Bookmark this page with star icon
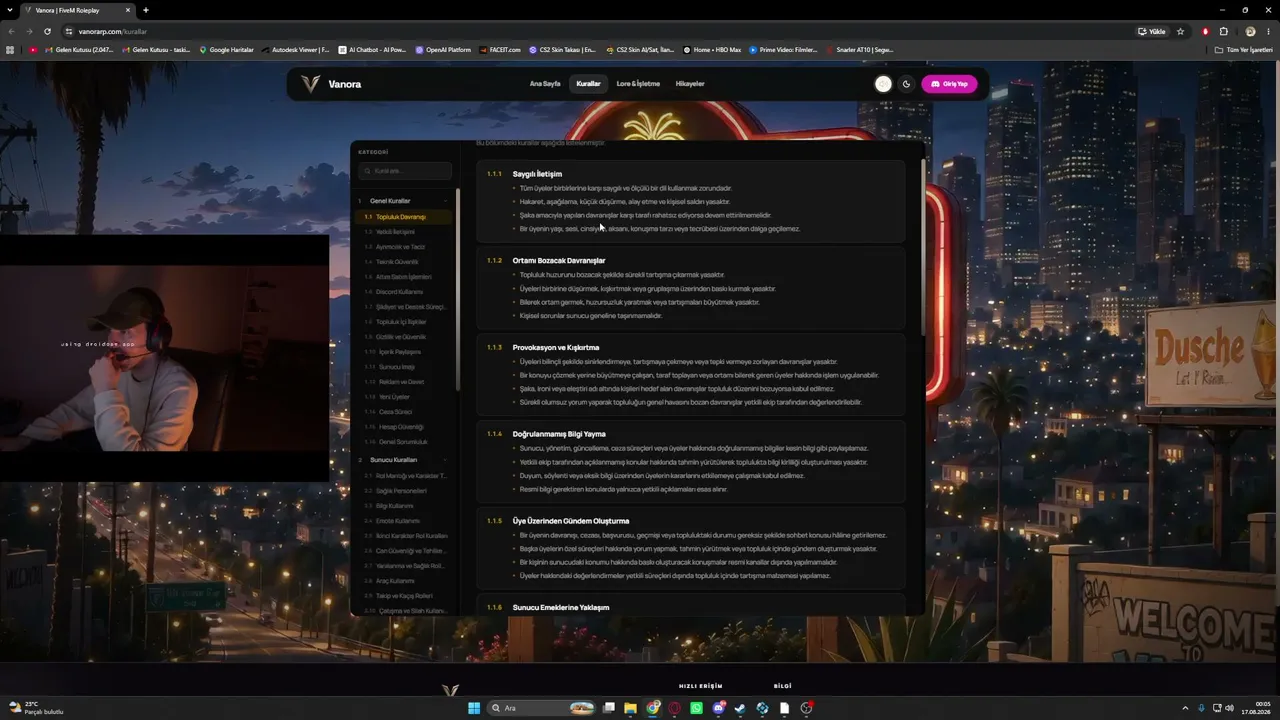Viewport: 1280px width, 720px height. (x=1180, y=31)
